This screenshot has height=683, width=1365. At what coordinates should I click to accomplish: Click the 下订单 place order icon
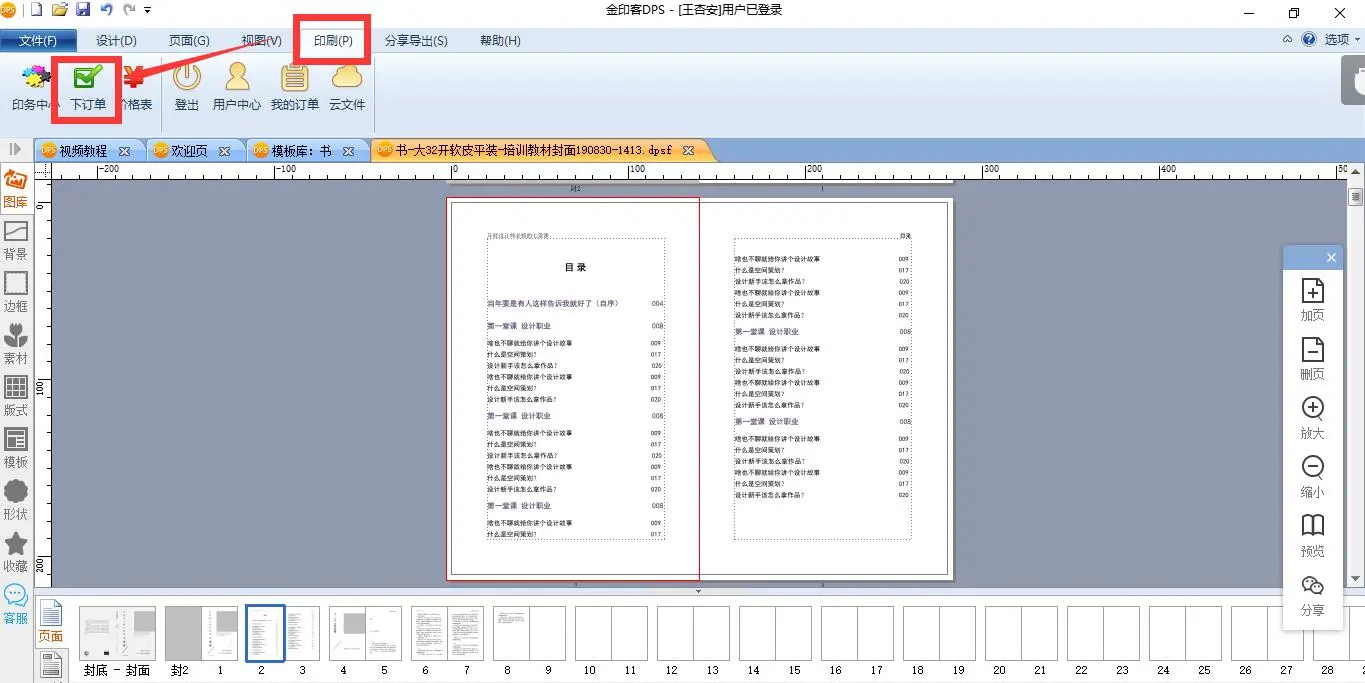pyautogui.click(x=88, y=87)
